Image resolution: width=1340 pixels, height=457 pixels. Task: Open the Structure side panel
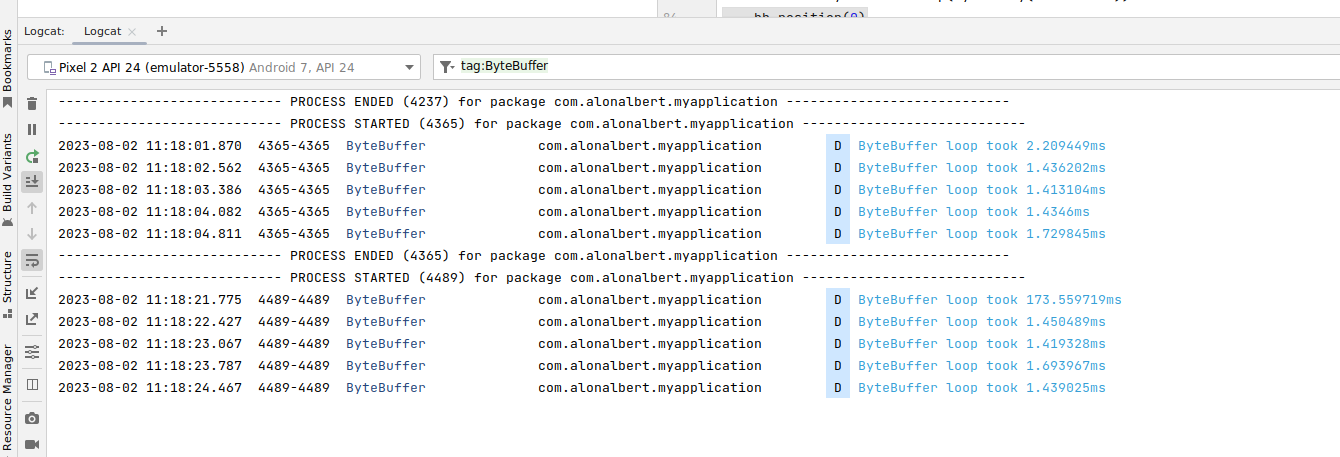click(8, 282)
